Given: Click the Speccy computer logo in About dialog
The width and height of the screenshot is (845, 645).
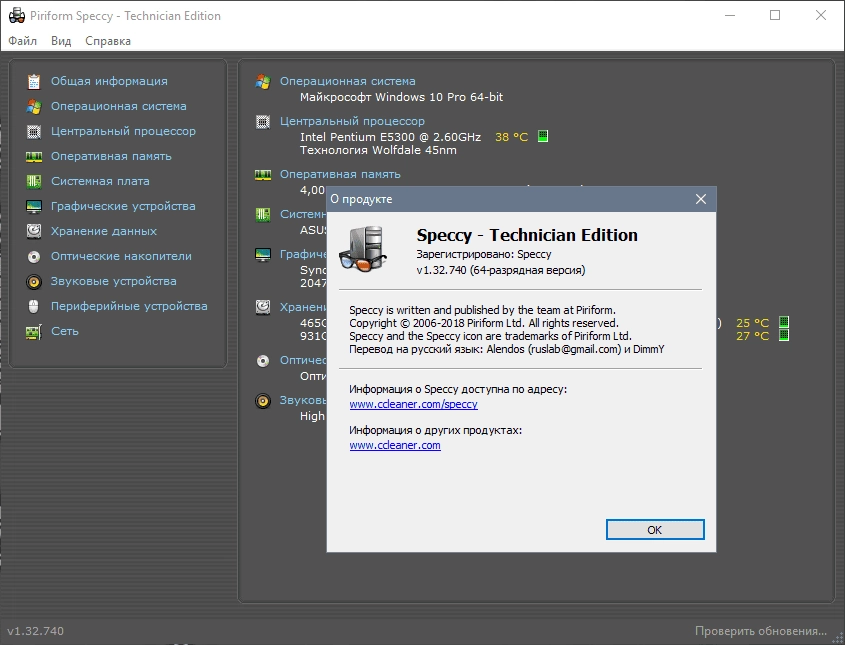Looking at the screenshot, I should pyautogui.click(x=363, y=249).
